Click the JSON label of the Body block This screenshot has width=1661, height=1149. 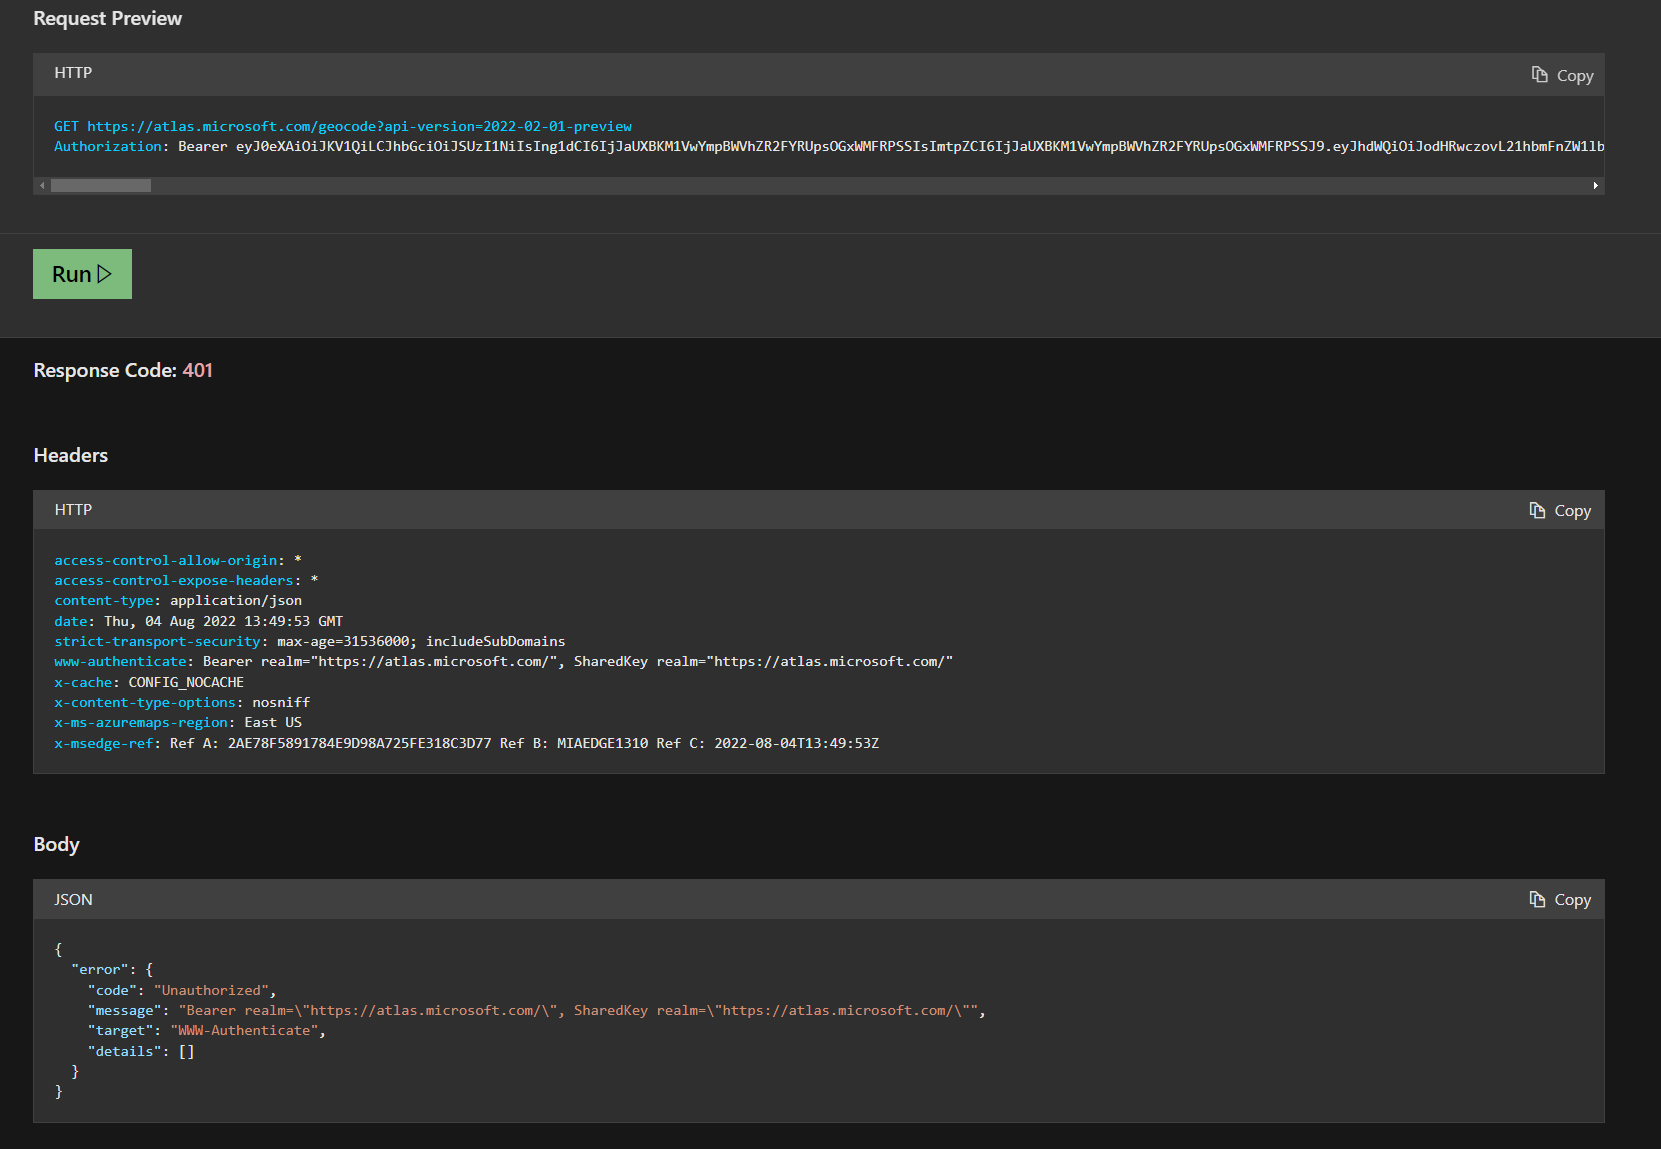[73, 899]
